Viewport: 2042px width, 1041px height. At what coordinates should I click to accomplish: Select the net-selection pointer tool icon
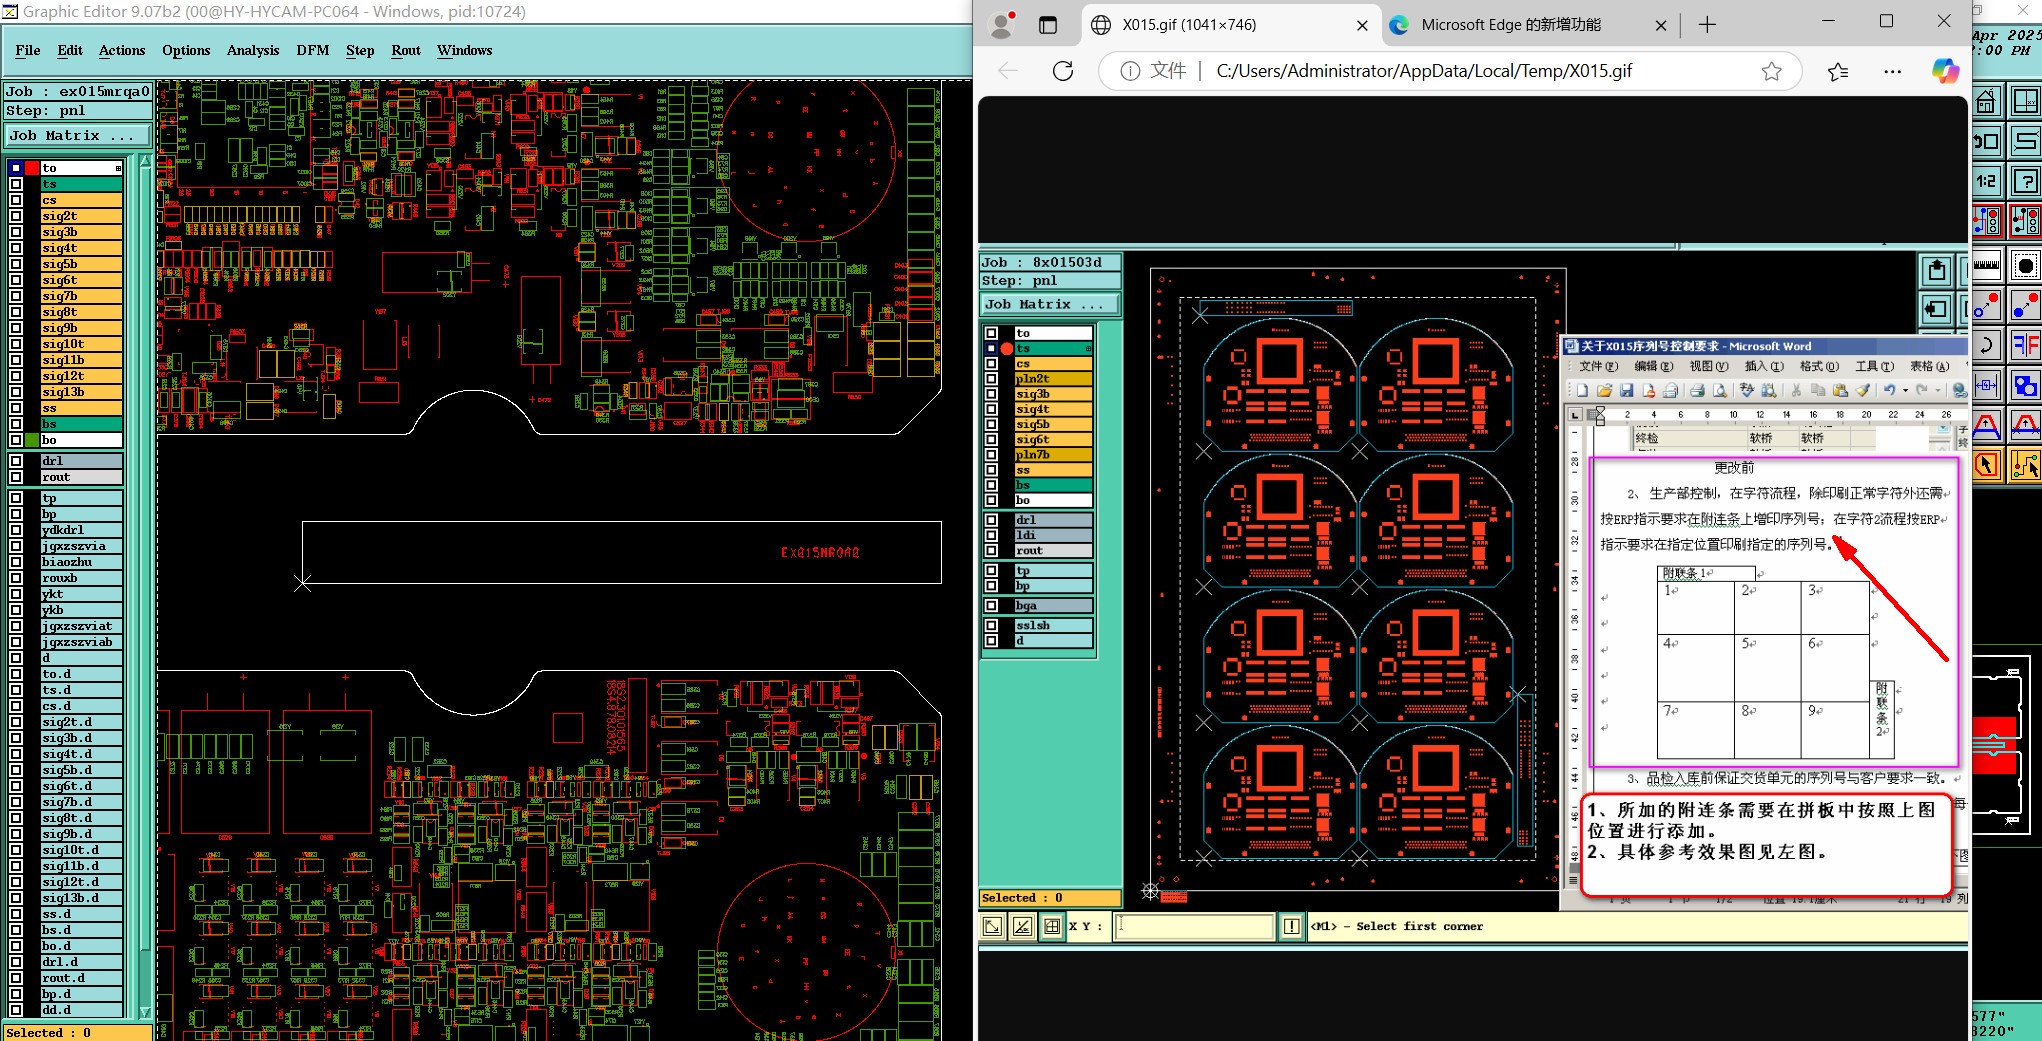(x=2026, y=465)
